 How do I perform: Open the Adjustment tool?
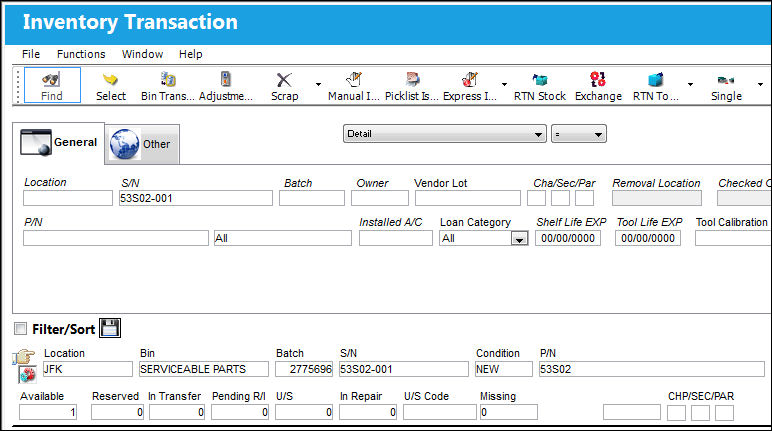click(x=225, y=86)
